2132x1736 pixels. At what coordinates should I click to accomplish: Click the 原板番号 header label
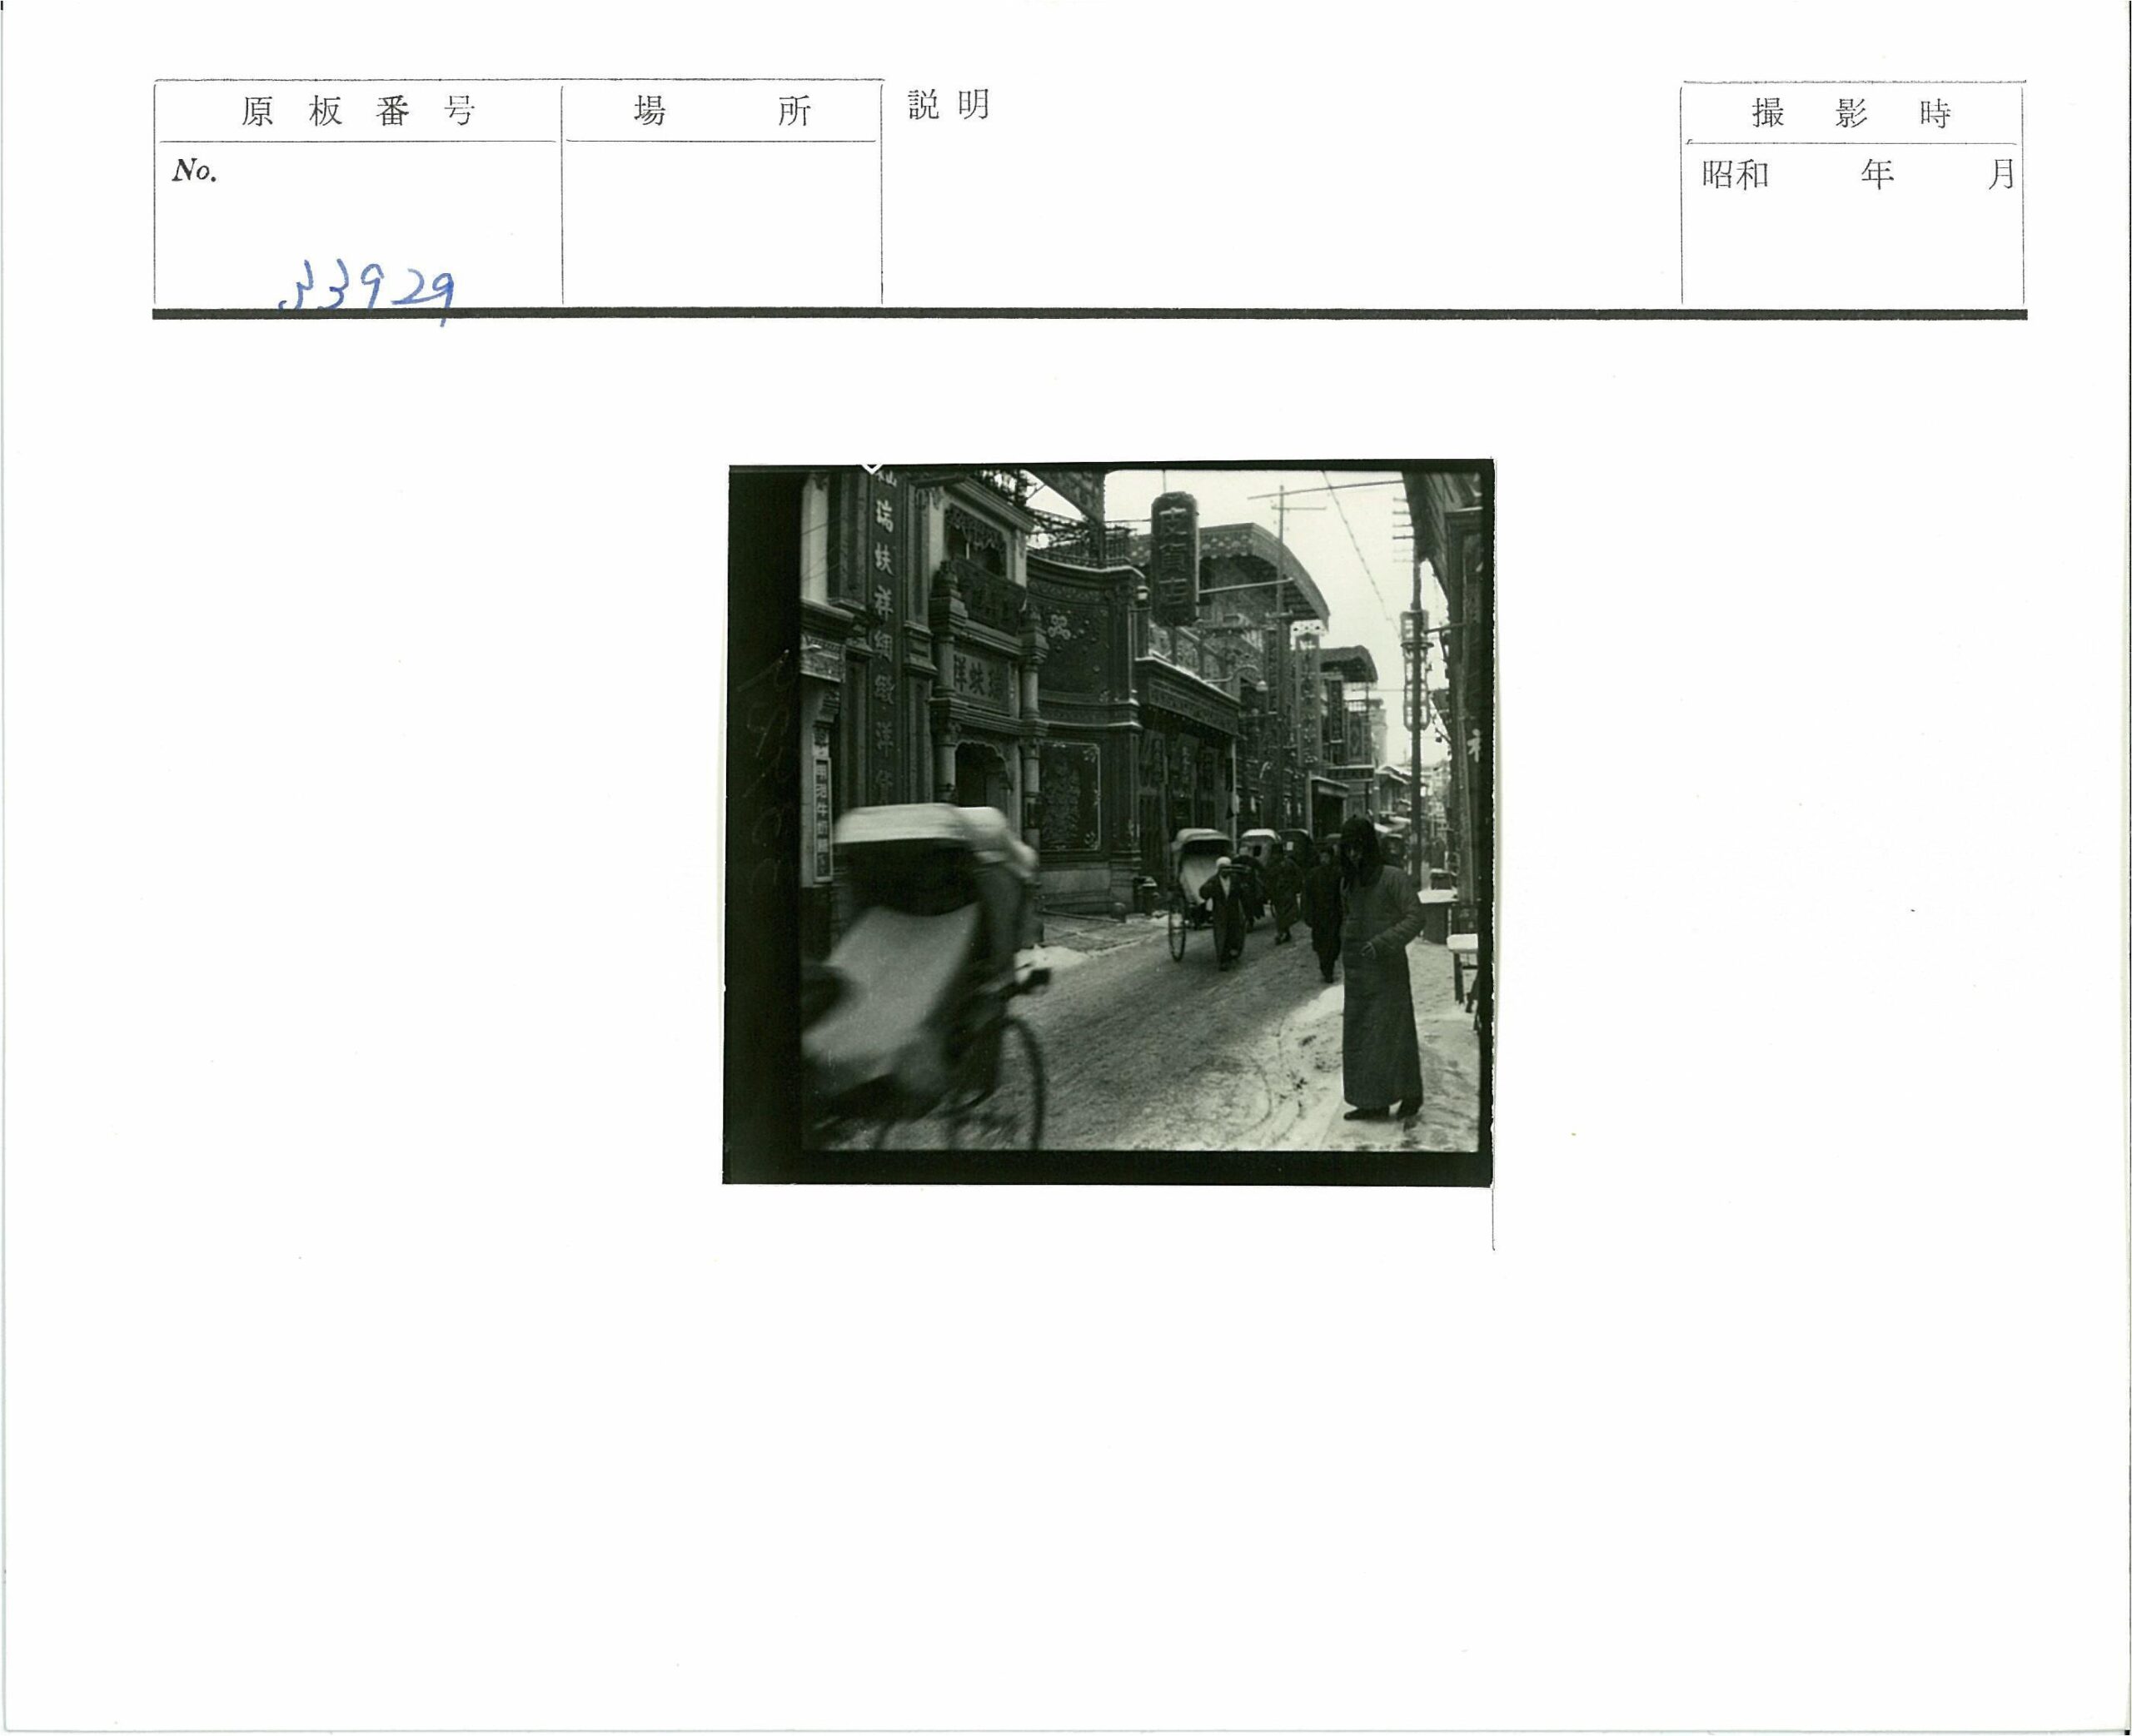[357, 111]
